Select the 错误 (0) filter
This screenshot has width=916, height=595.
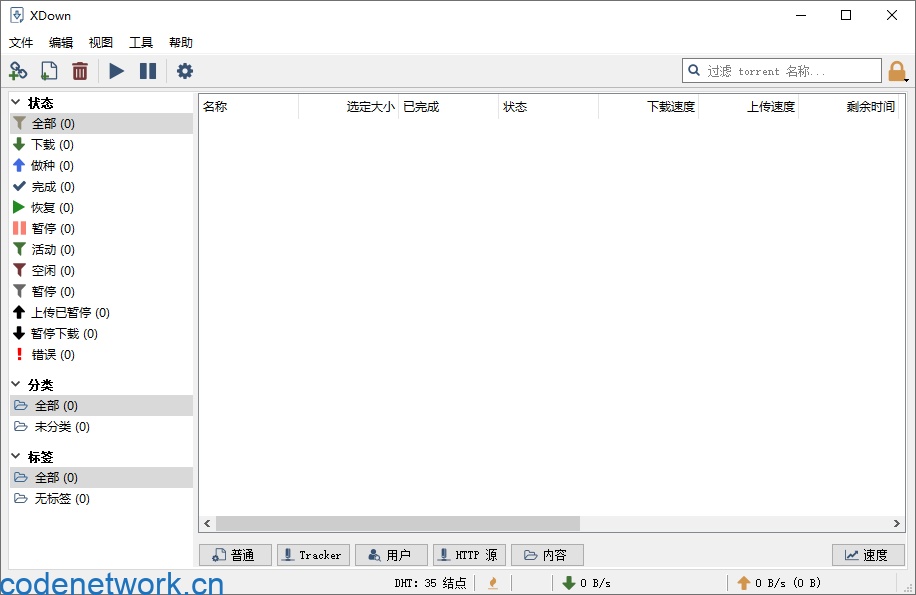click(x=102, y=355)
